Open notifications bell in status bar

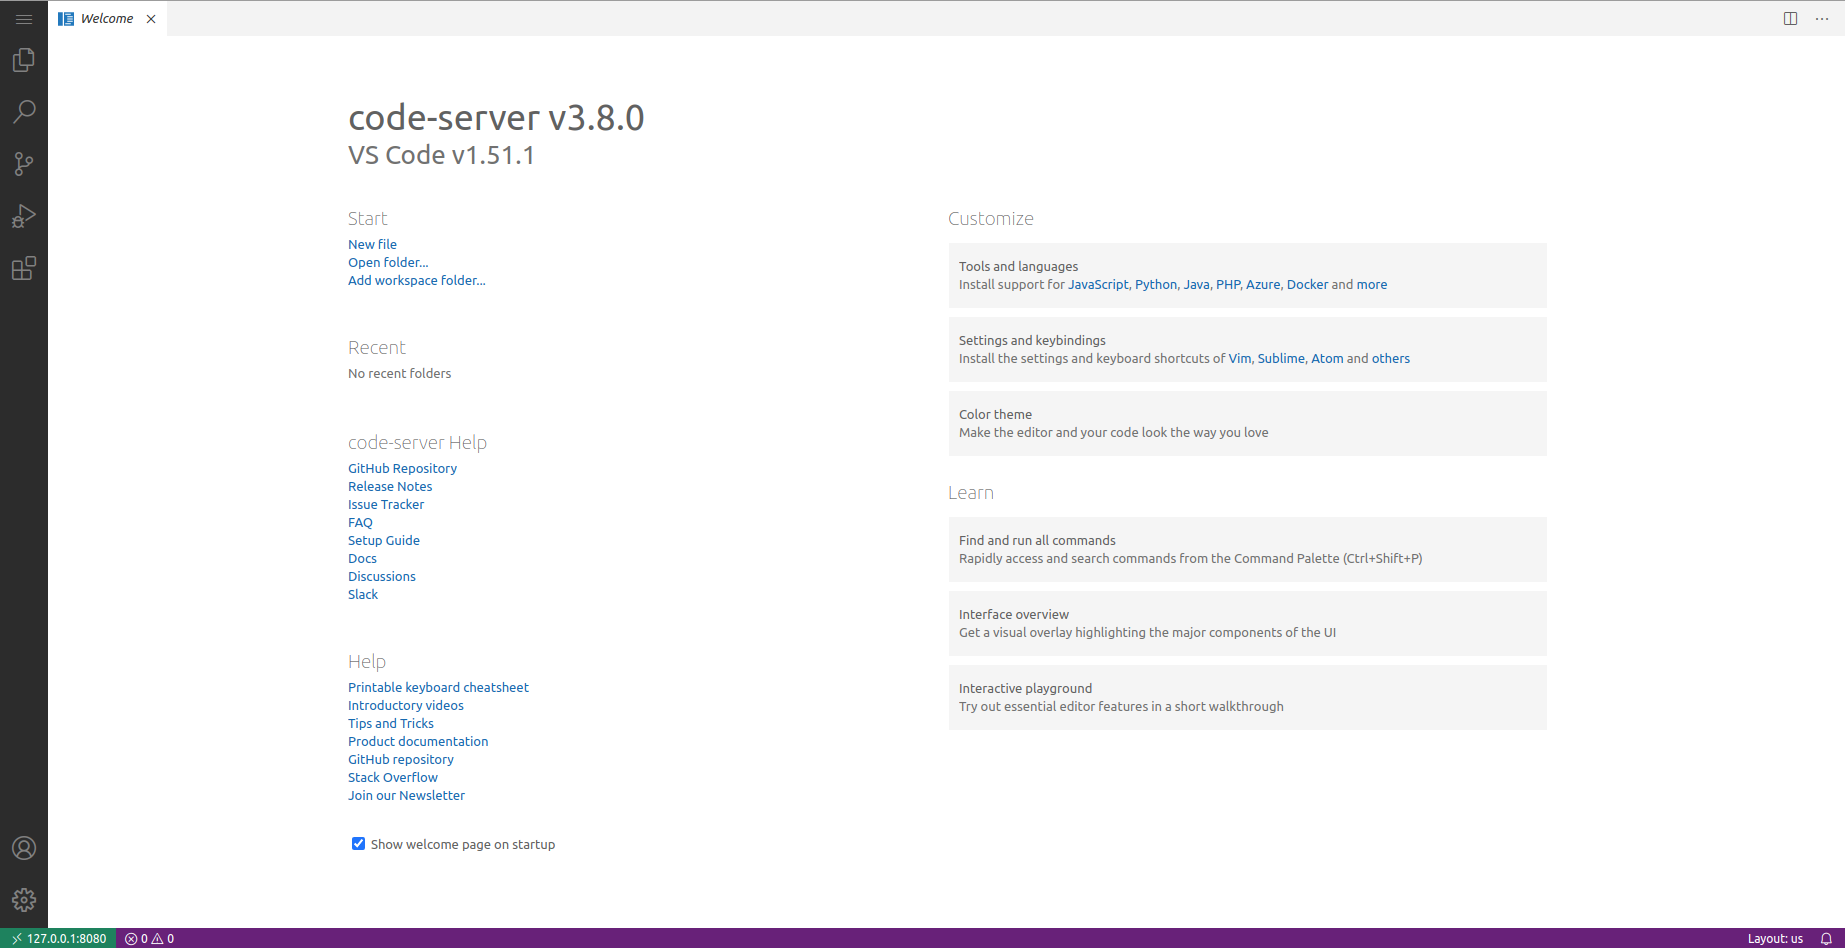coord(1826,938)
